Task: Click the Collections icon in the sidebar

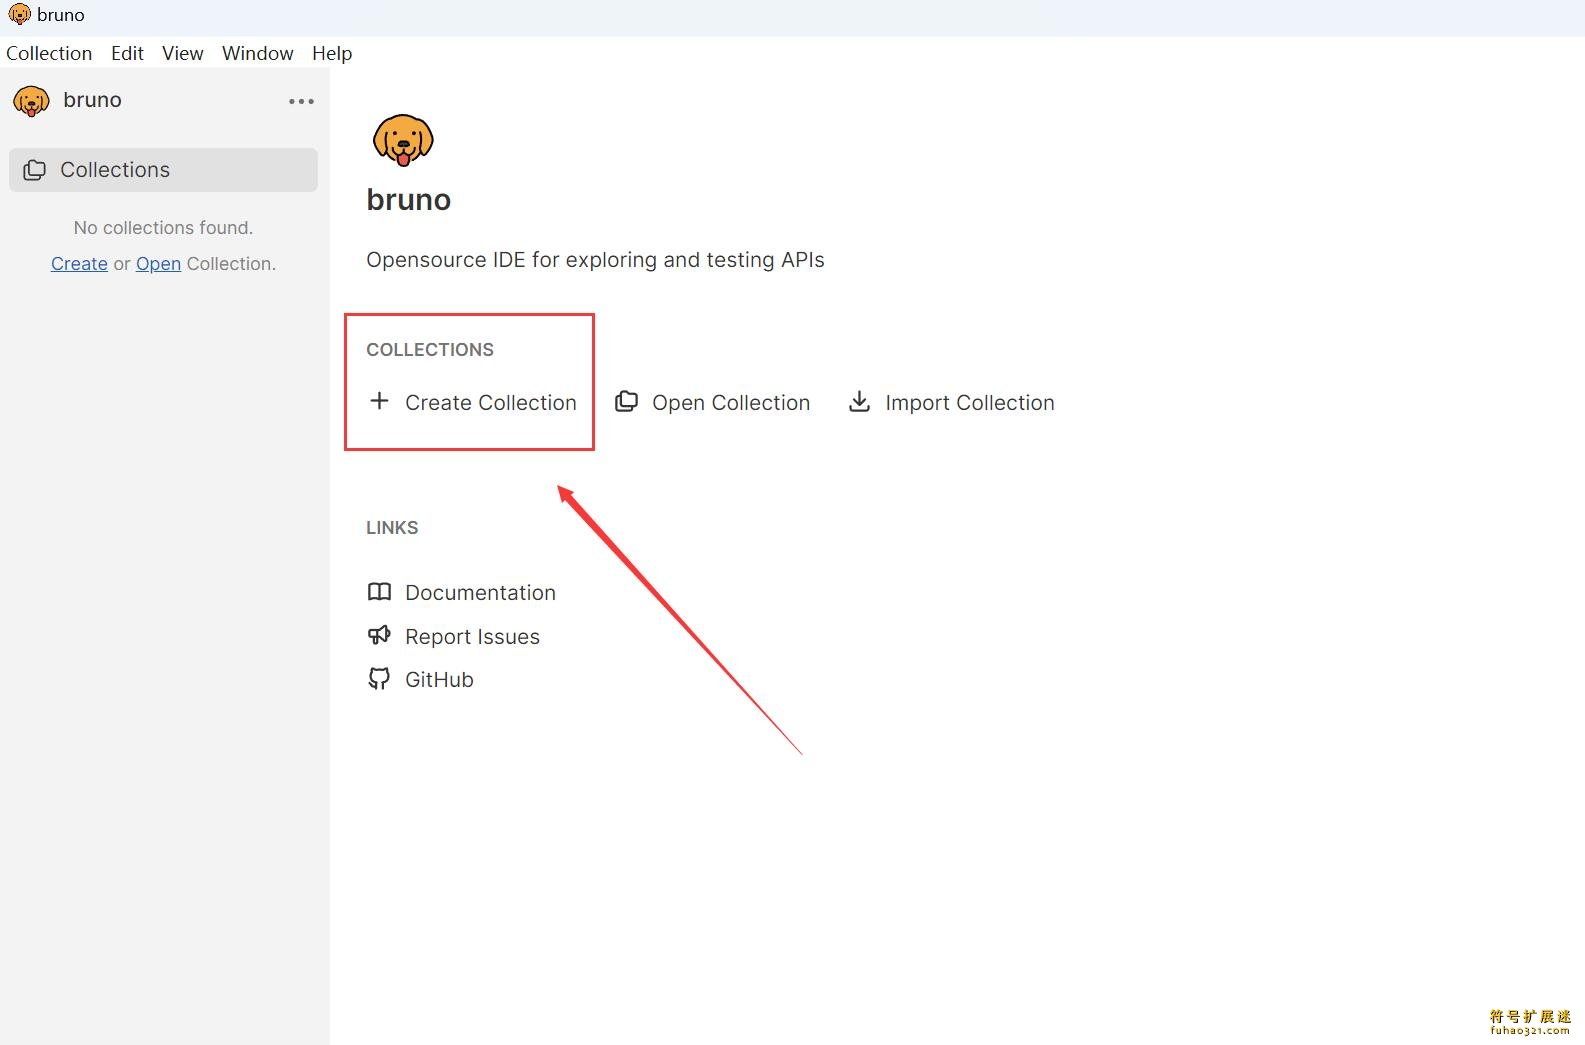Action: (x=35, y=170)
